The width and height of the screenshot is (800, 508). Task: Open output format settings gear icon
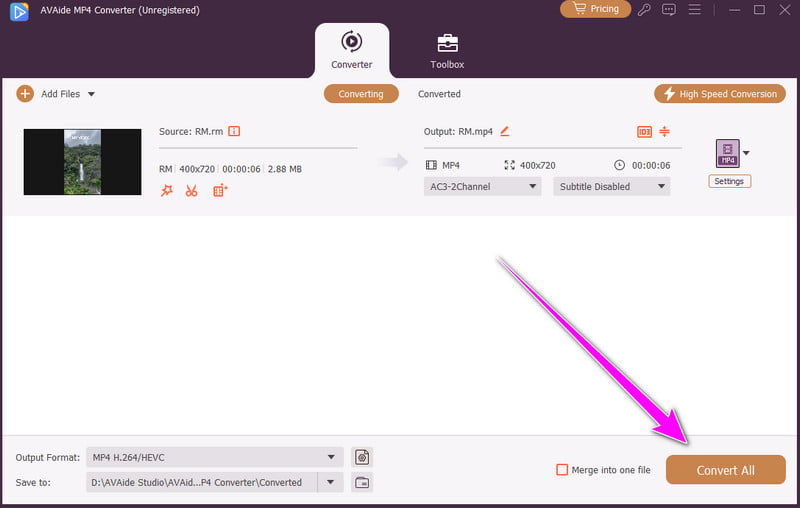coord(362,457)
